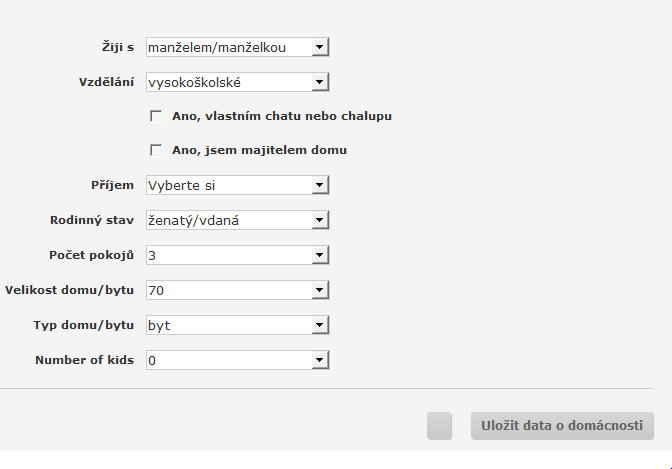
Task: Enable the jsem majitelem domu checkbox
Action: [x=156, y=150]
